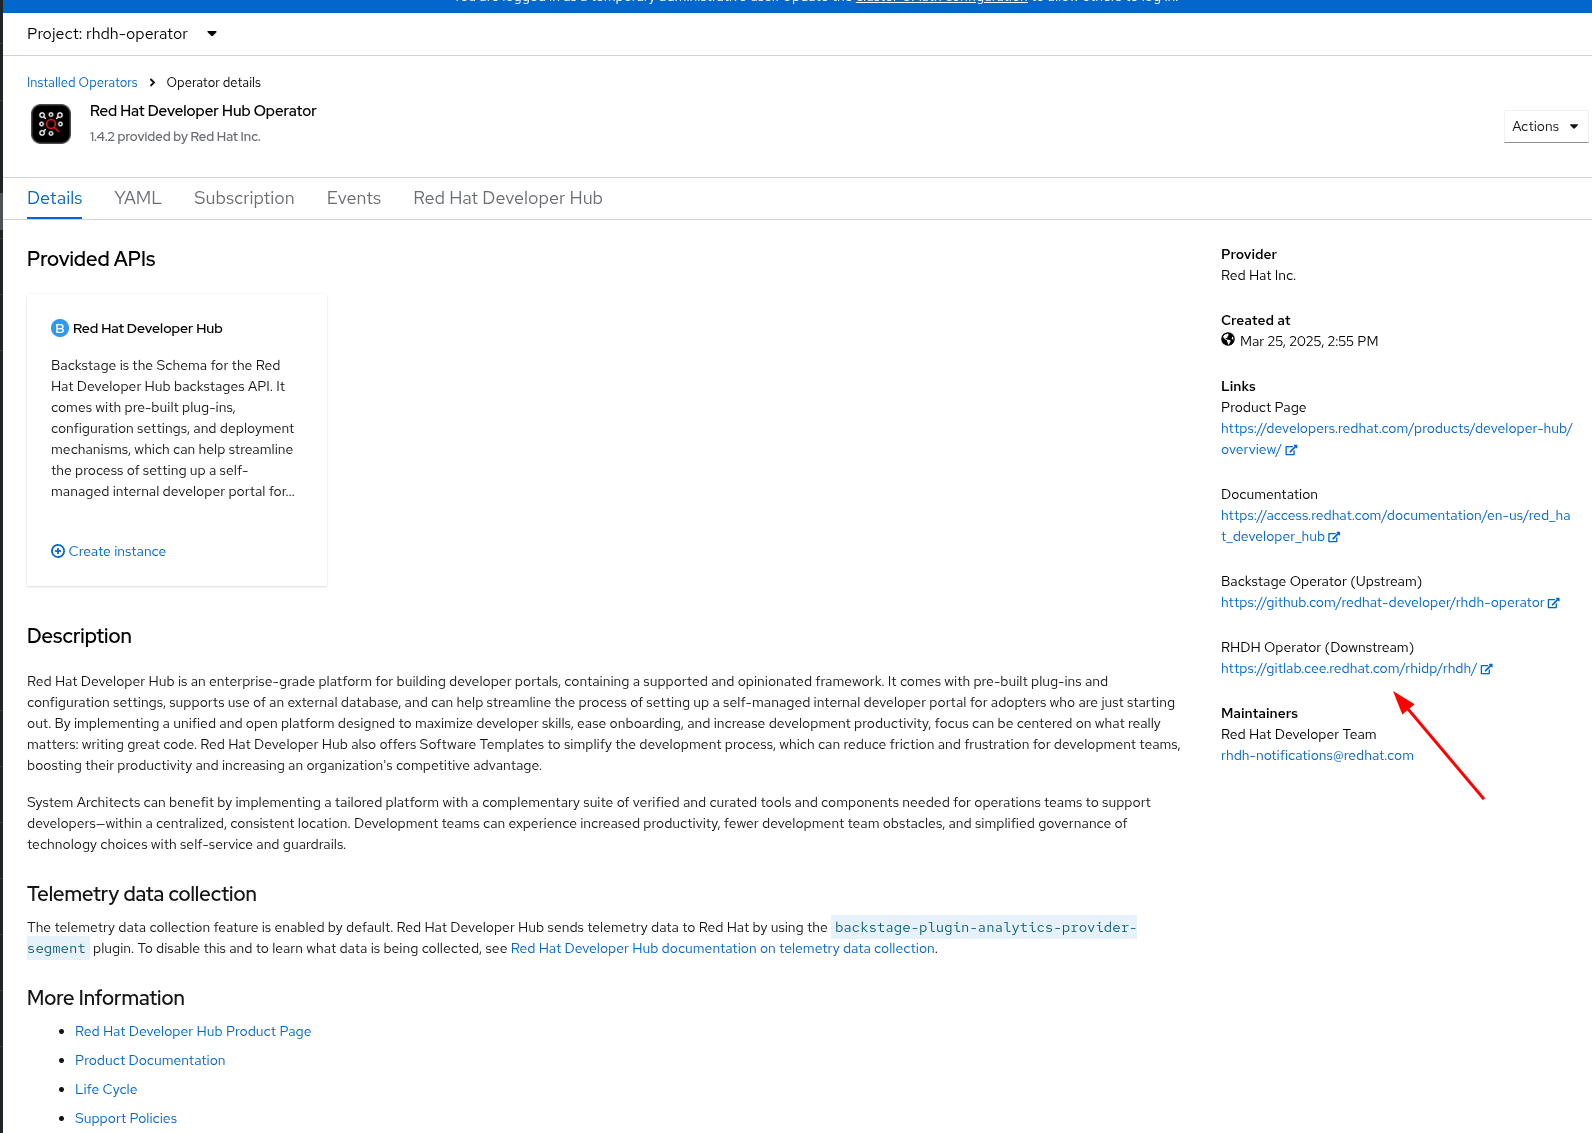Screen dimensions: 1592x1133
Task: Open the GitLab rhidp downstream link
Action: tap(1349, 669)
